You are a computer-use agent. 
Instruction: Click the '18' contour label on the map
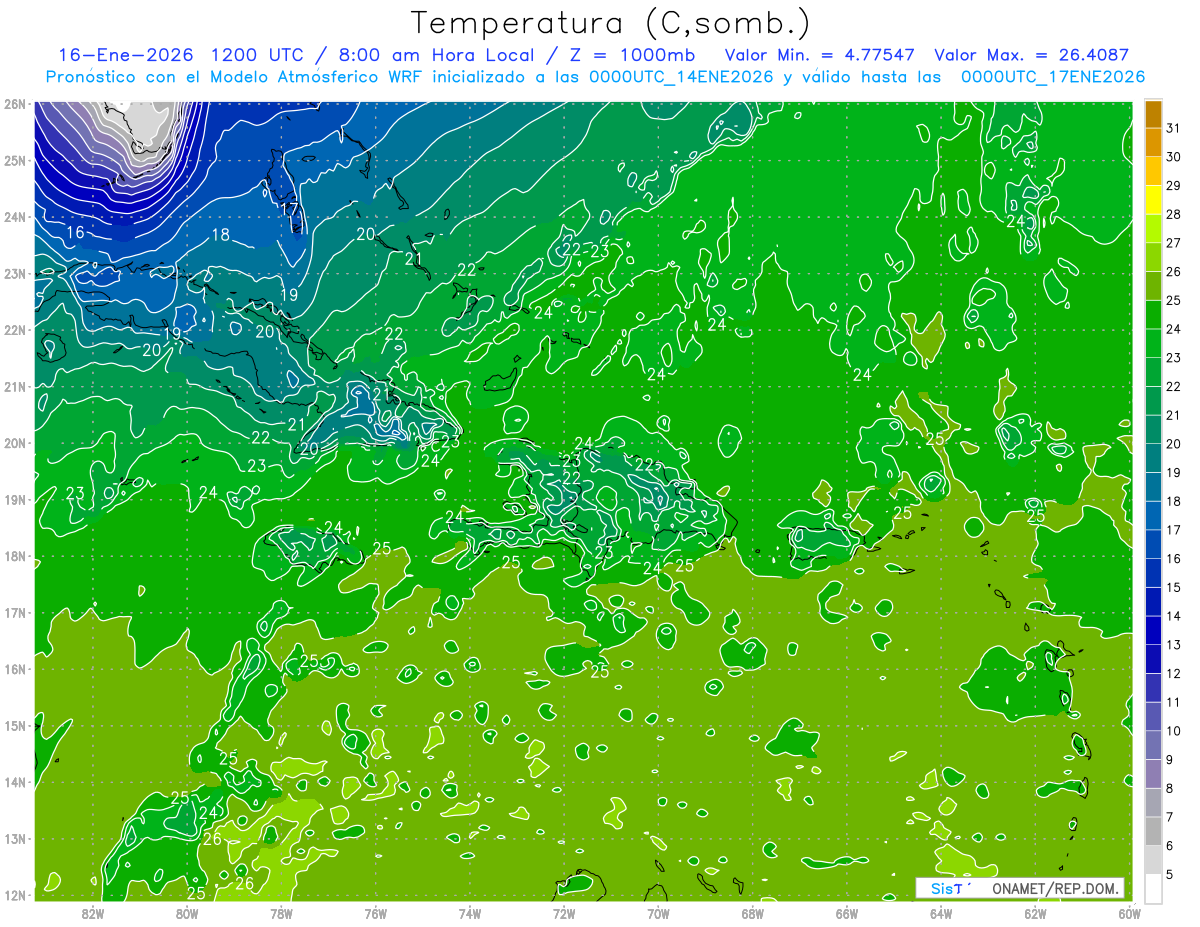[x=221, y=236]
